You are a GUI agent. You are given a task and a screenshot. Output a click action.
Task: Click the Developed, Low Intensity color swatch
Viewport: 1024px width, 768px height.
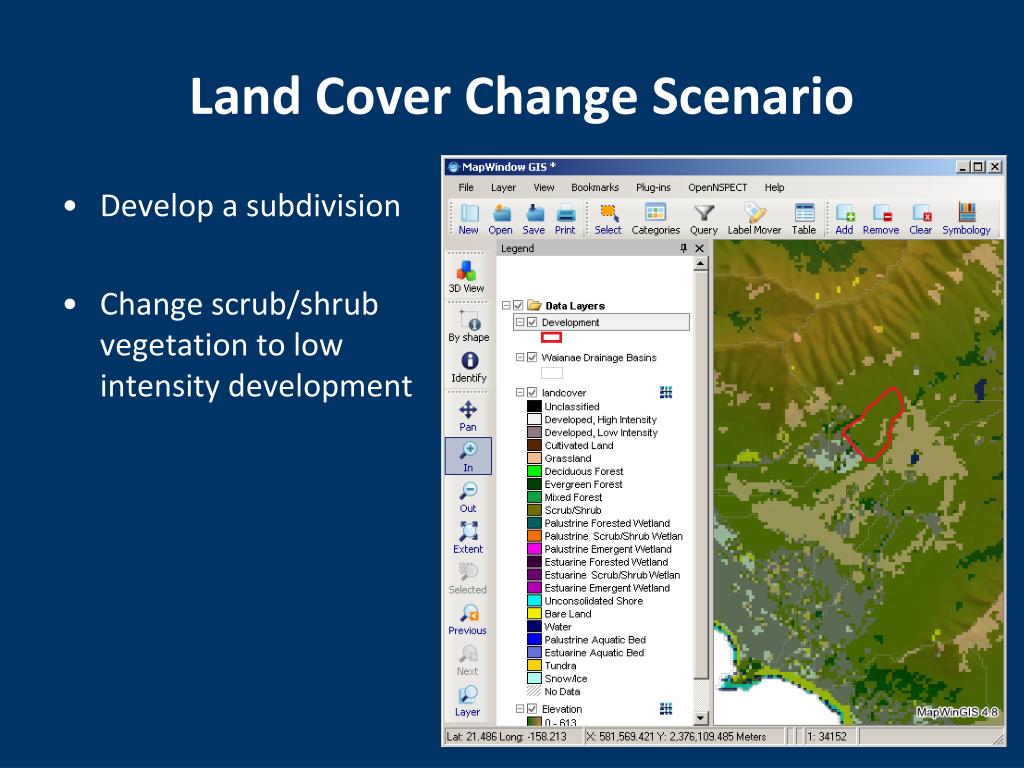[534, 432]
